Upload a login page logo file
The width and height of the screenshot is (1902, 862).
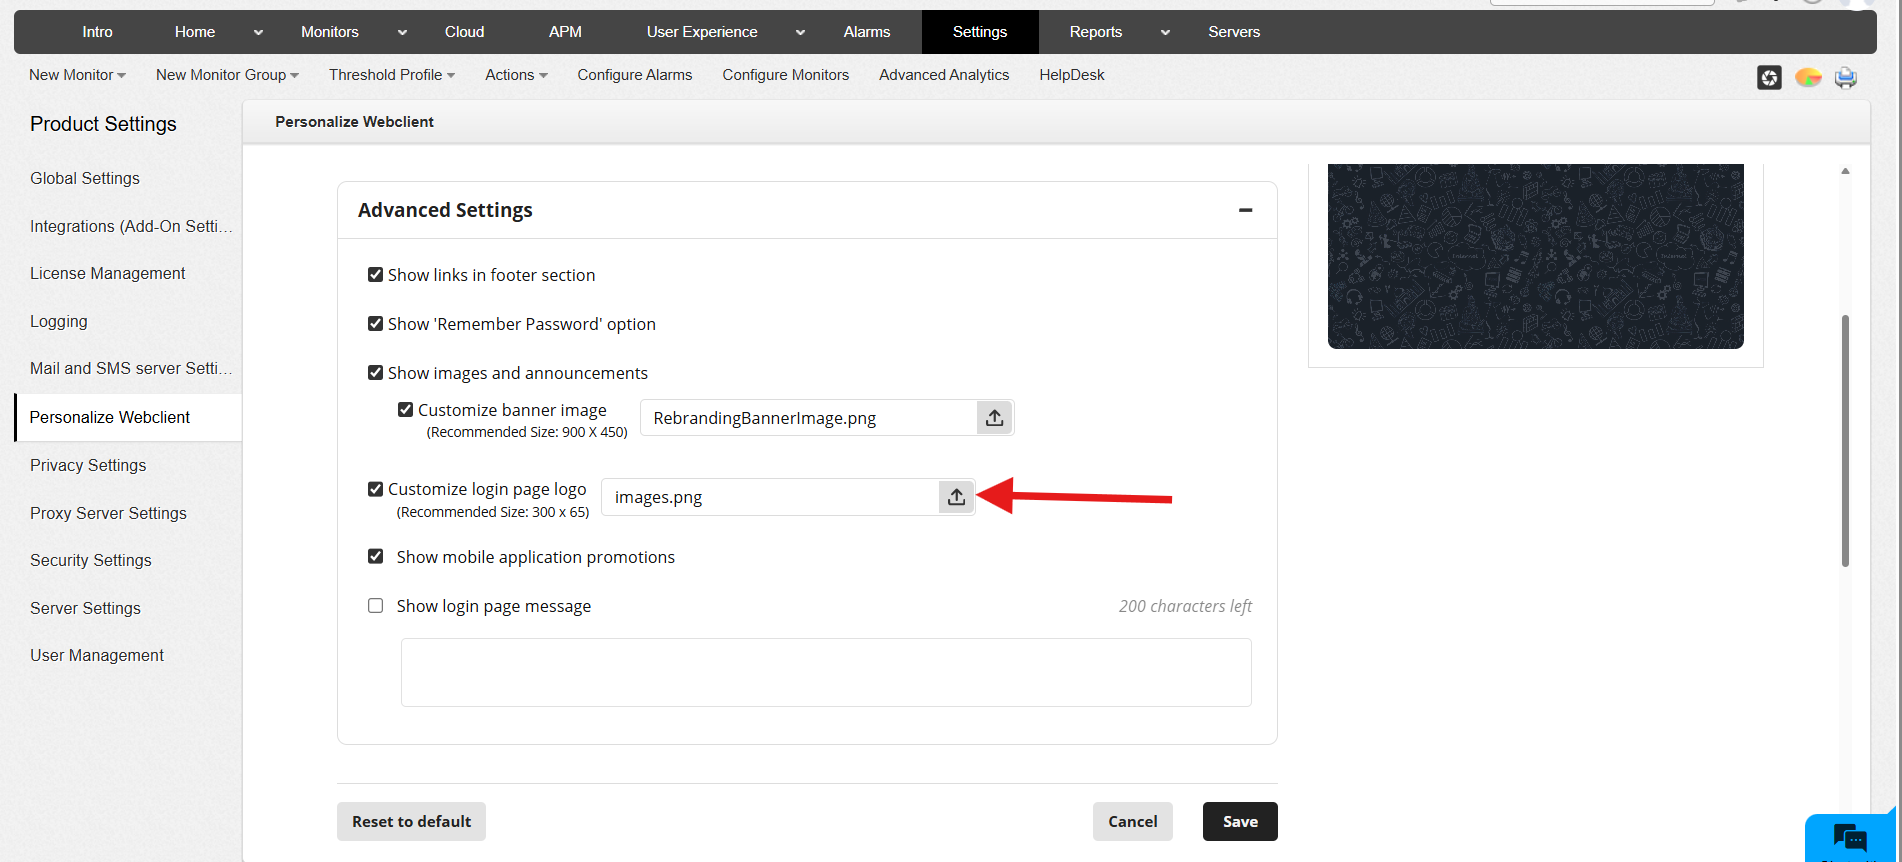coord(957,497)
